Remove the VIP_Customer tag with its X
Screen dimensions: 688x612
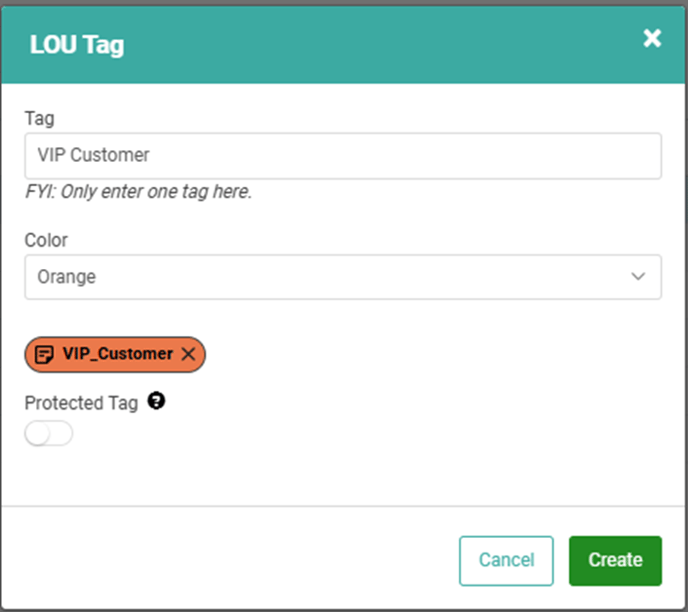point(189,354)
